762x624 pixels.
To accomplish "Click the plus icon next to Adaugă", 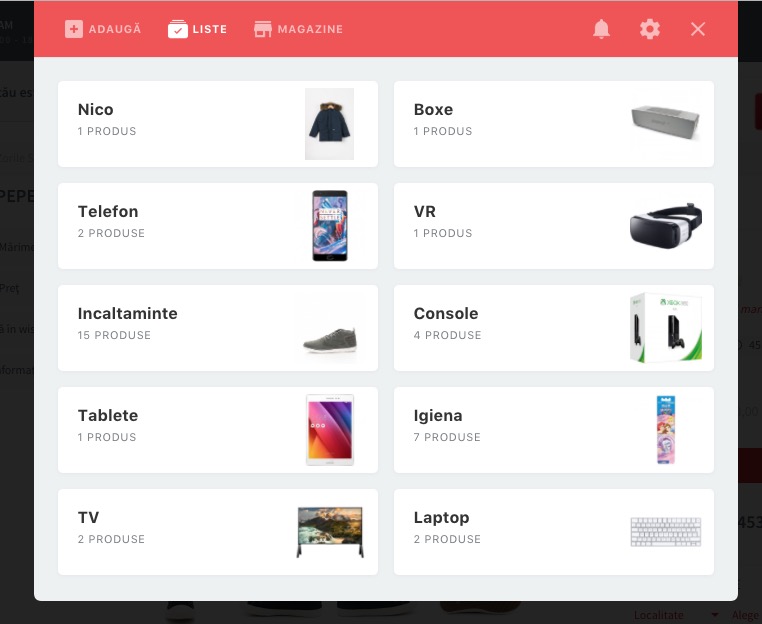I will [74, 29].
